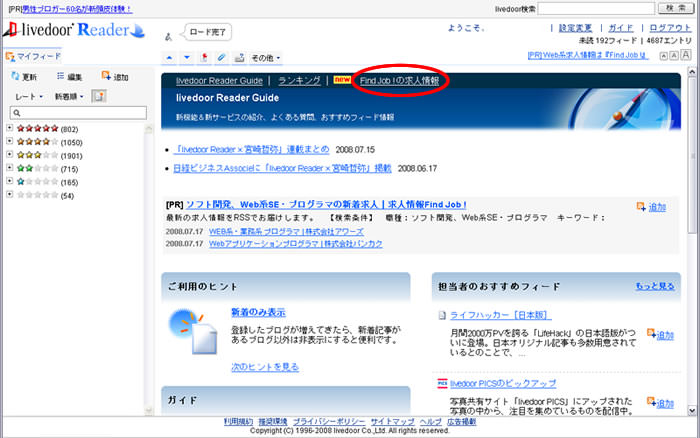Open livedoor PICSのピックアップ feed link
The image size is (700, 438).
(503, 384)
